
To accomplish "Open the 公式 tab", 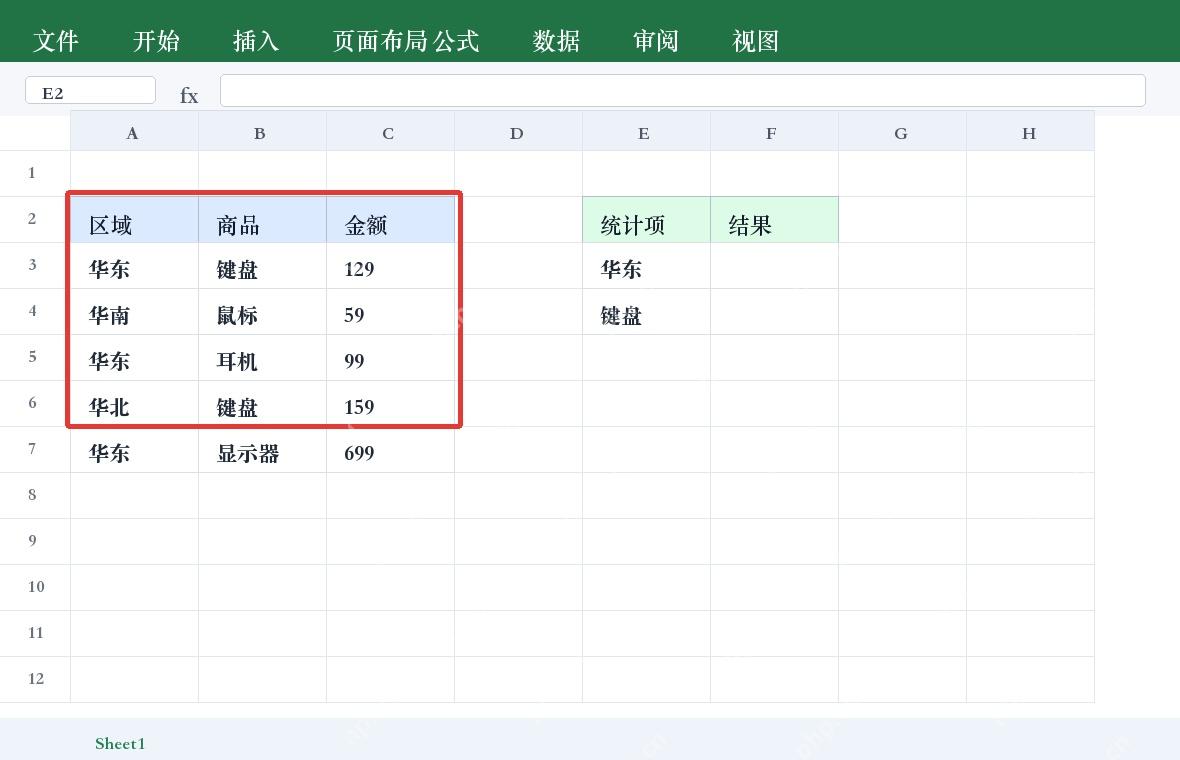I will pos(456,41).
